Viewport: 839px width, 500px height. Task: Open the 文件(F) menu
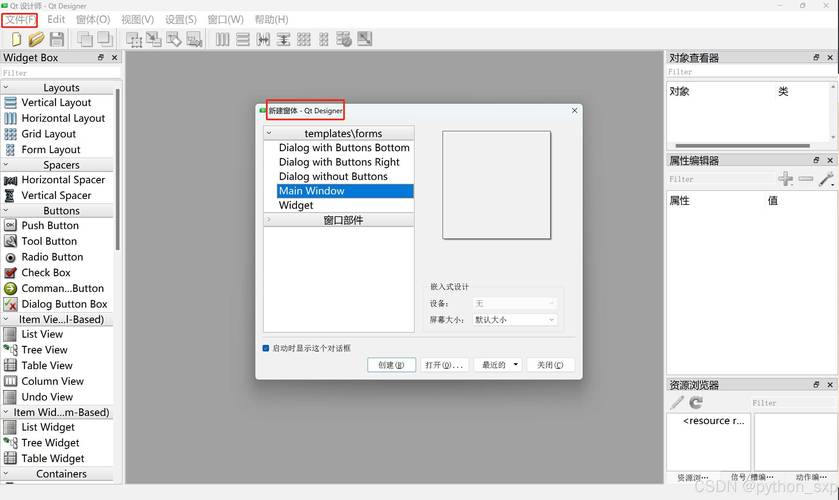pos(20,20)
